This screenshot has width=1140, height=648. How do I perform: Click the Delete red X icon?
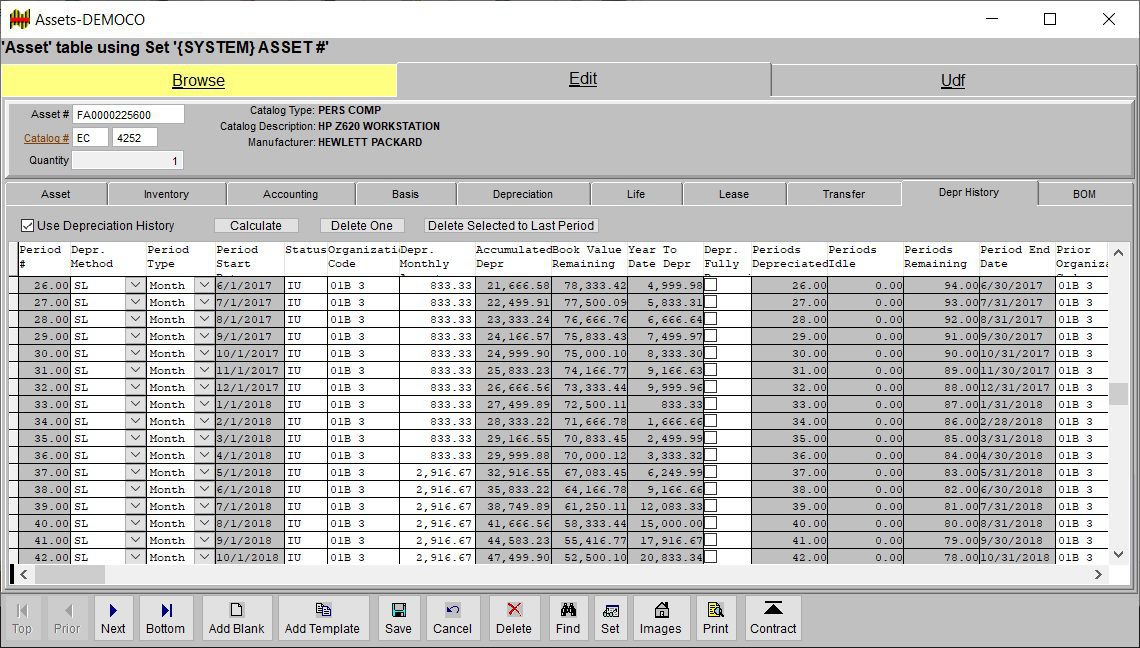[x=514, y=610]
